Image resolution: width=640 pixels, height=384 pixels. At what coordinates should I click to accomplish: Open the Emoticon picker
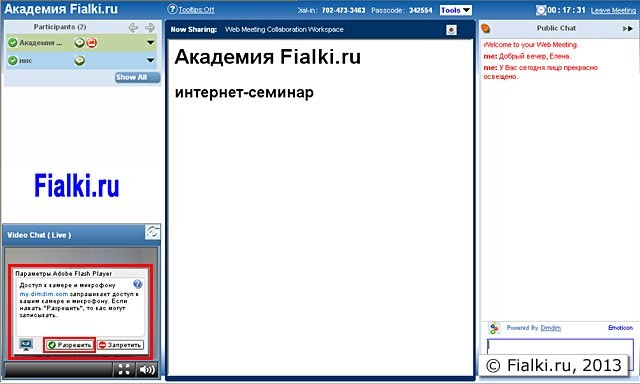pos(620,328)
